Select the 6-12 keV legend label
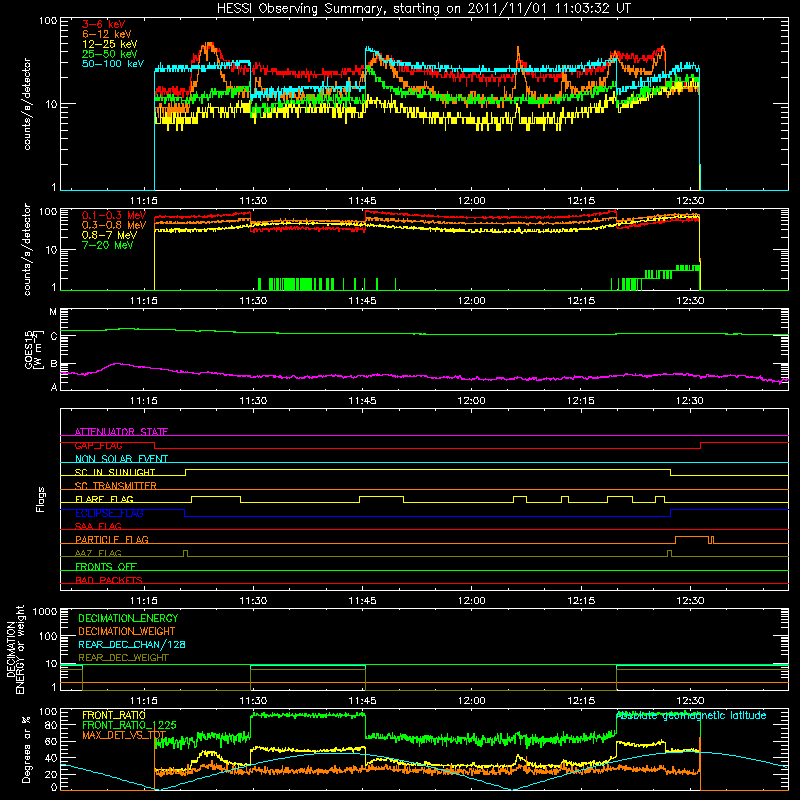 tap(107, 34)
